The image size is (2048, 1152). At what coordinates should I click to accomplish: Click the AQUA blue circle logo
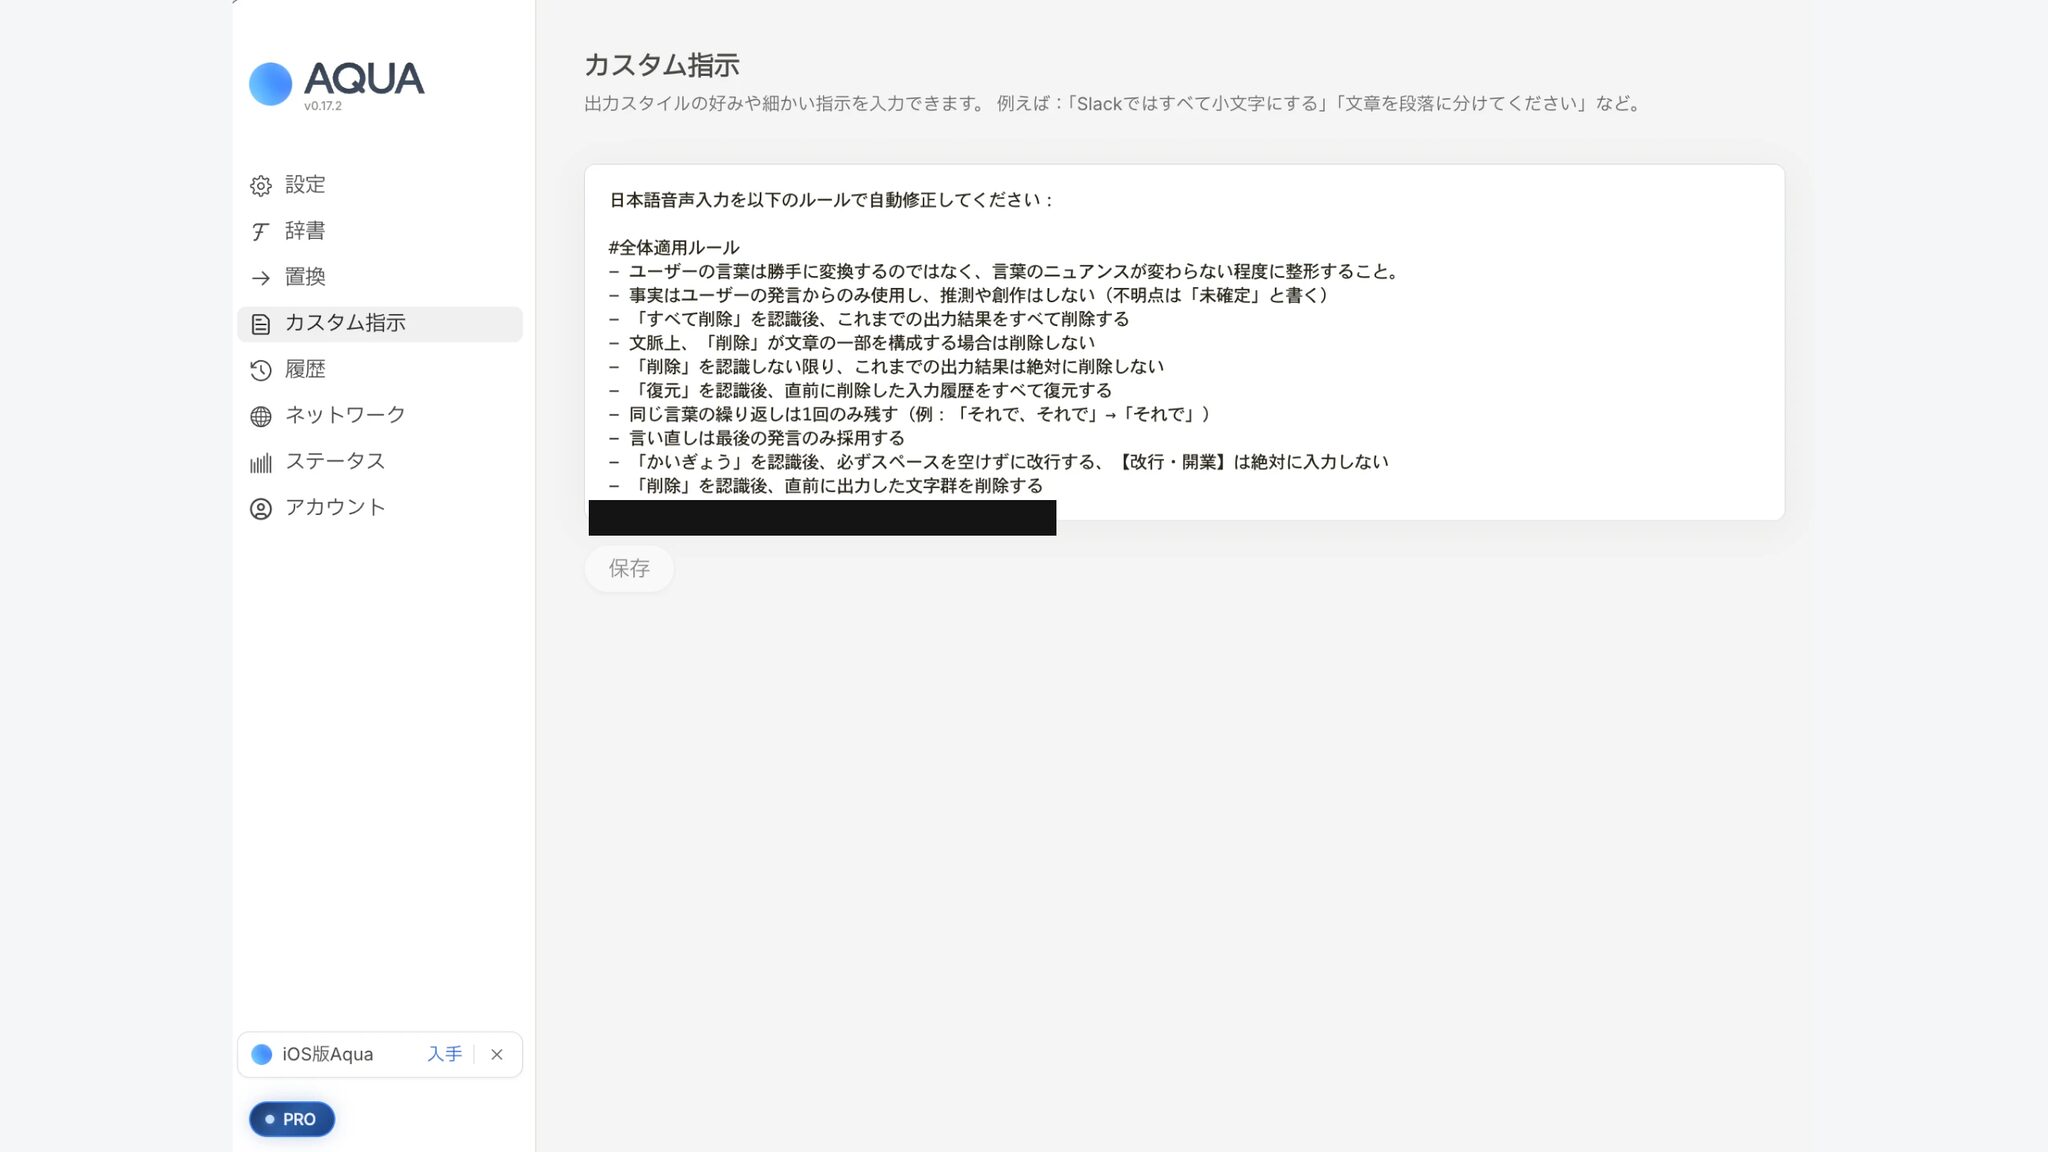pos(270,84)
